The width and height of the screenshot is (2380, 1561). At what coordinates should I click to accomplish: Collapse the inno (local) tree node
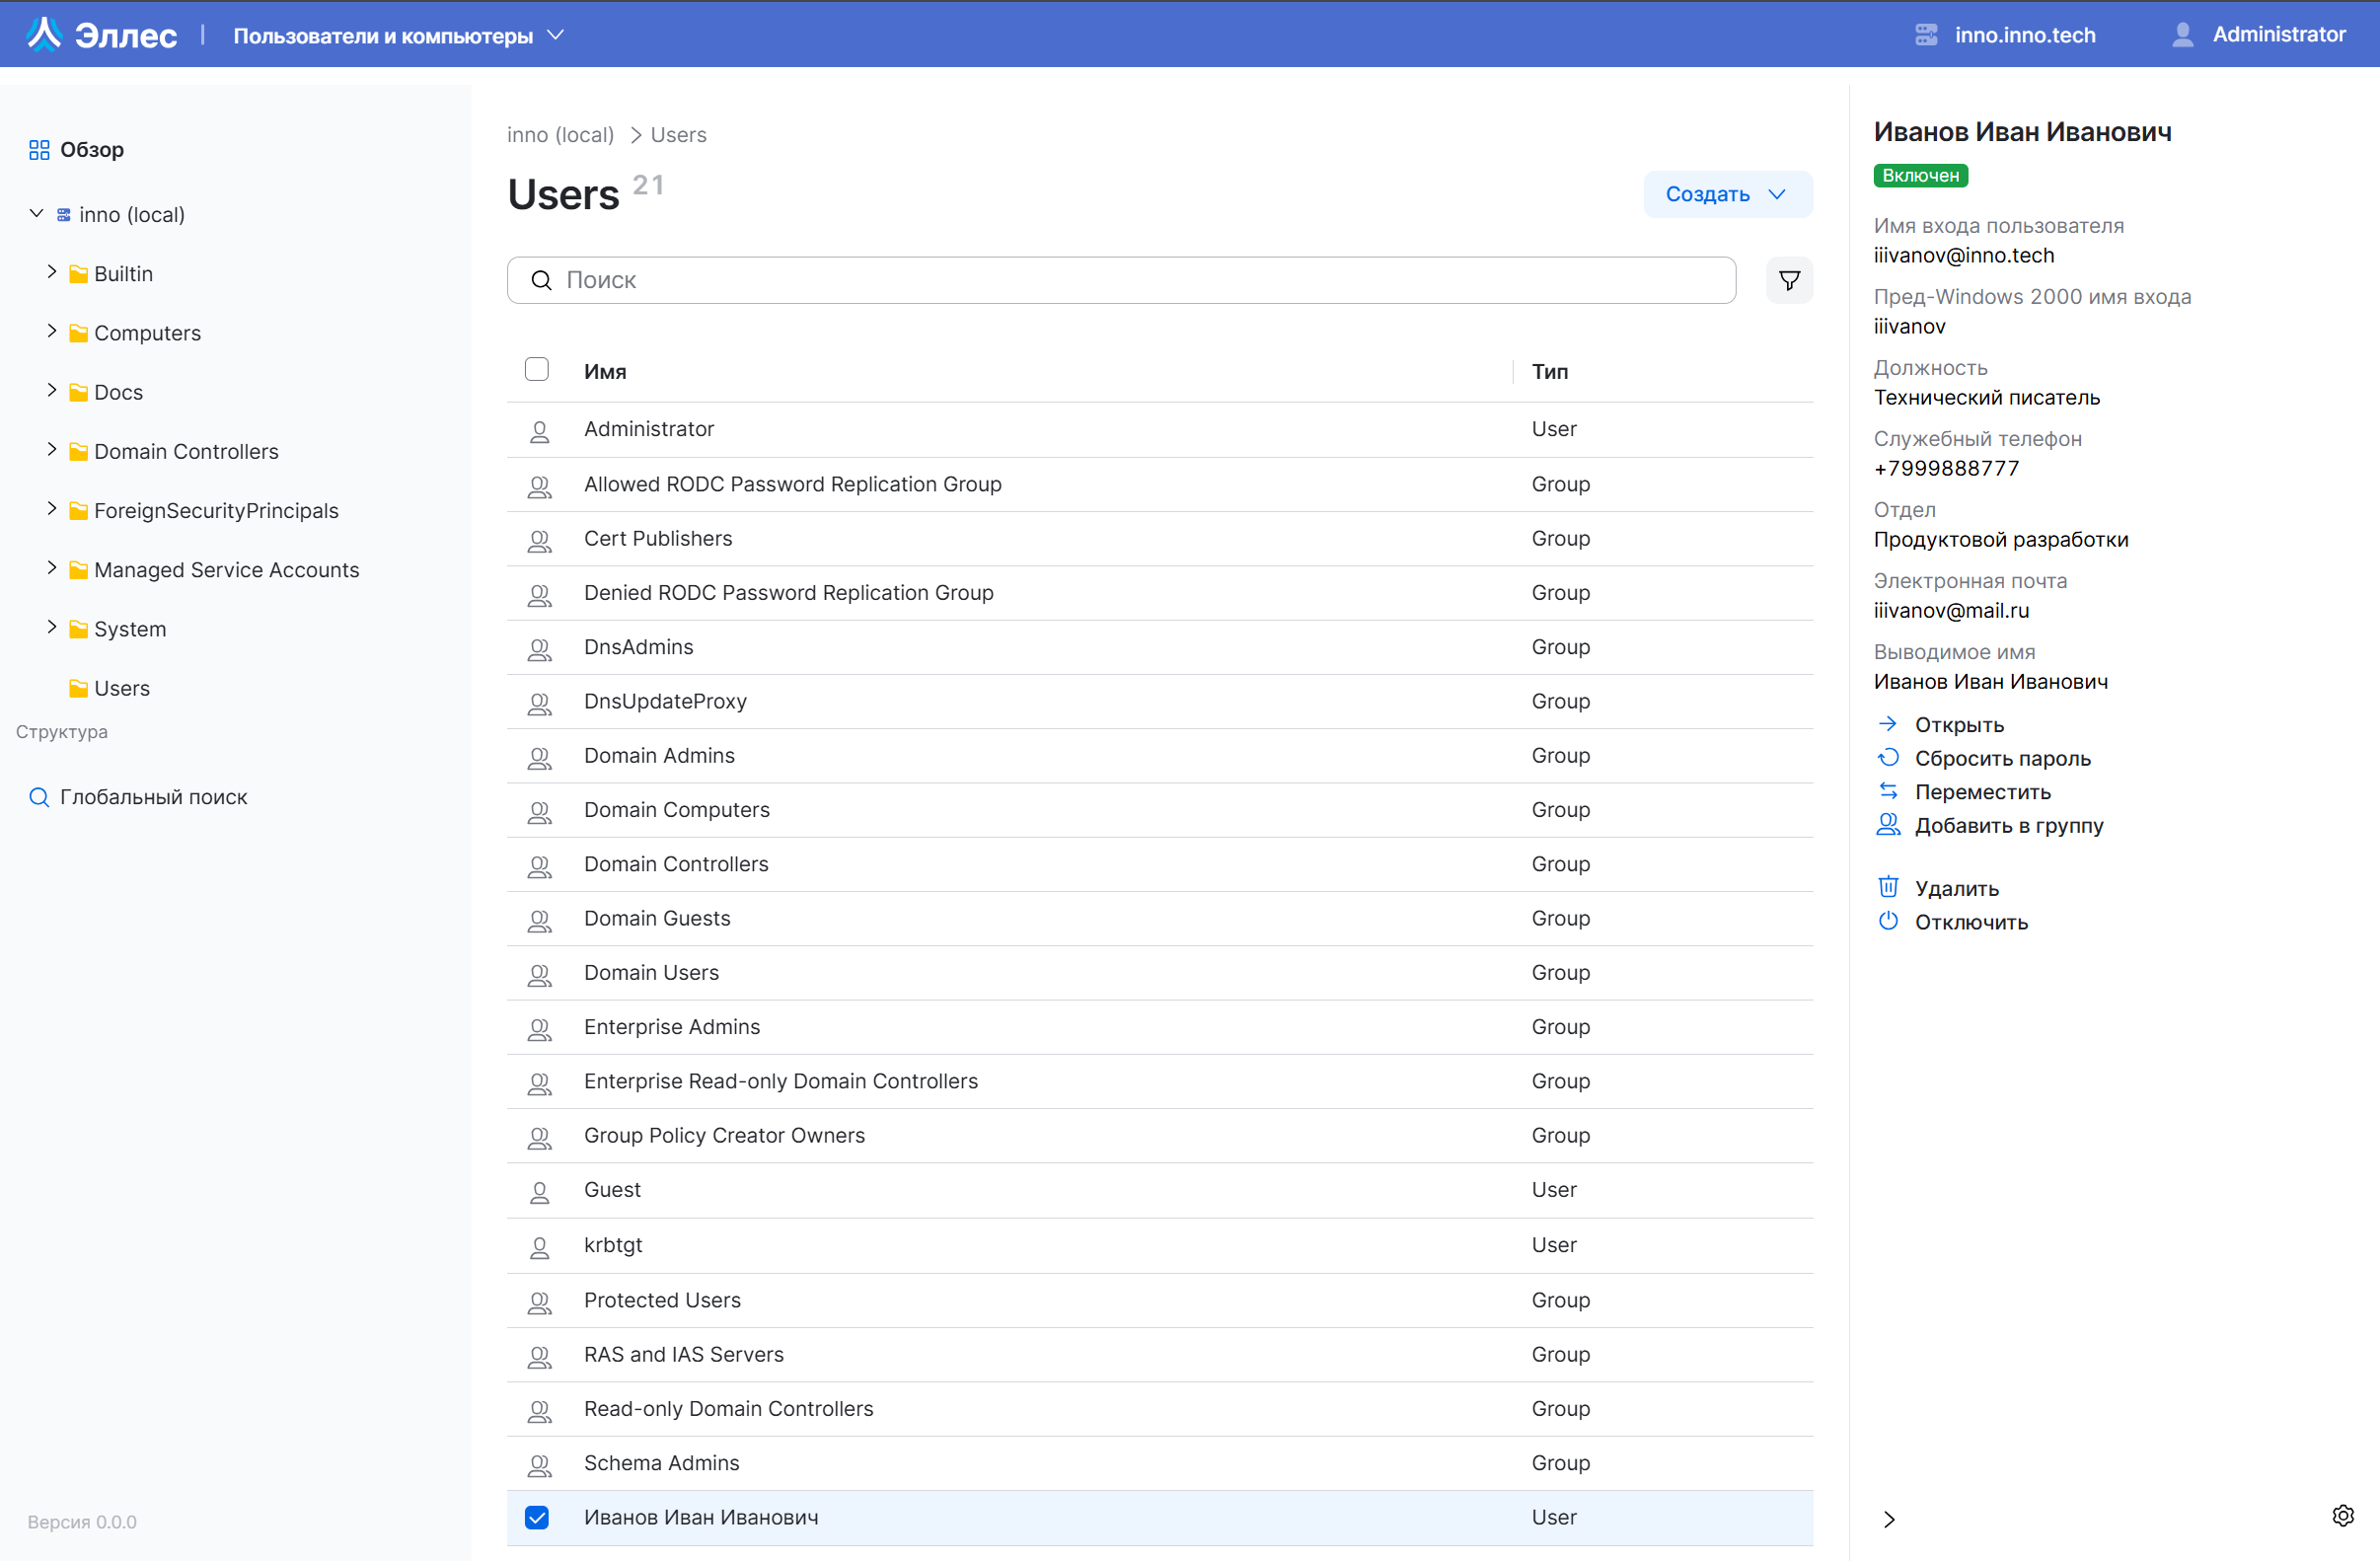click(35, 213)
